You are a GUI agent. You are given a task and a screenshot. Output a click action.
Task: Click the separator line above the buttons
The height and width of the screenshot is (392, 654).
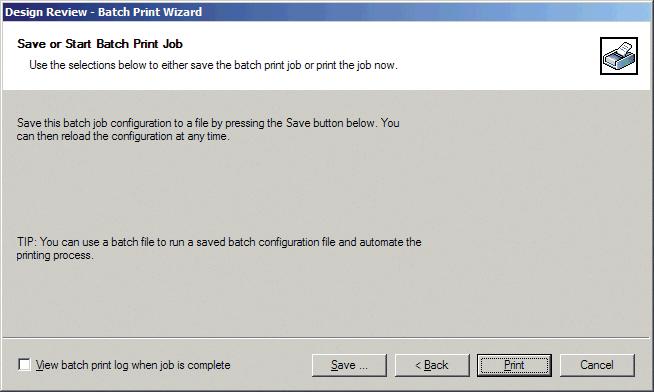point(326,338)
